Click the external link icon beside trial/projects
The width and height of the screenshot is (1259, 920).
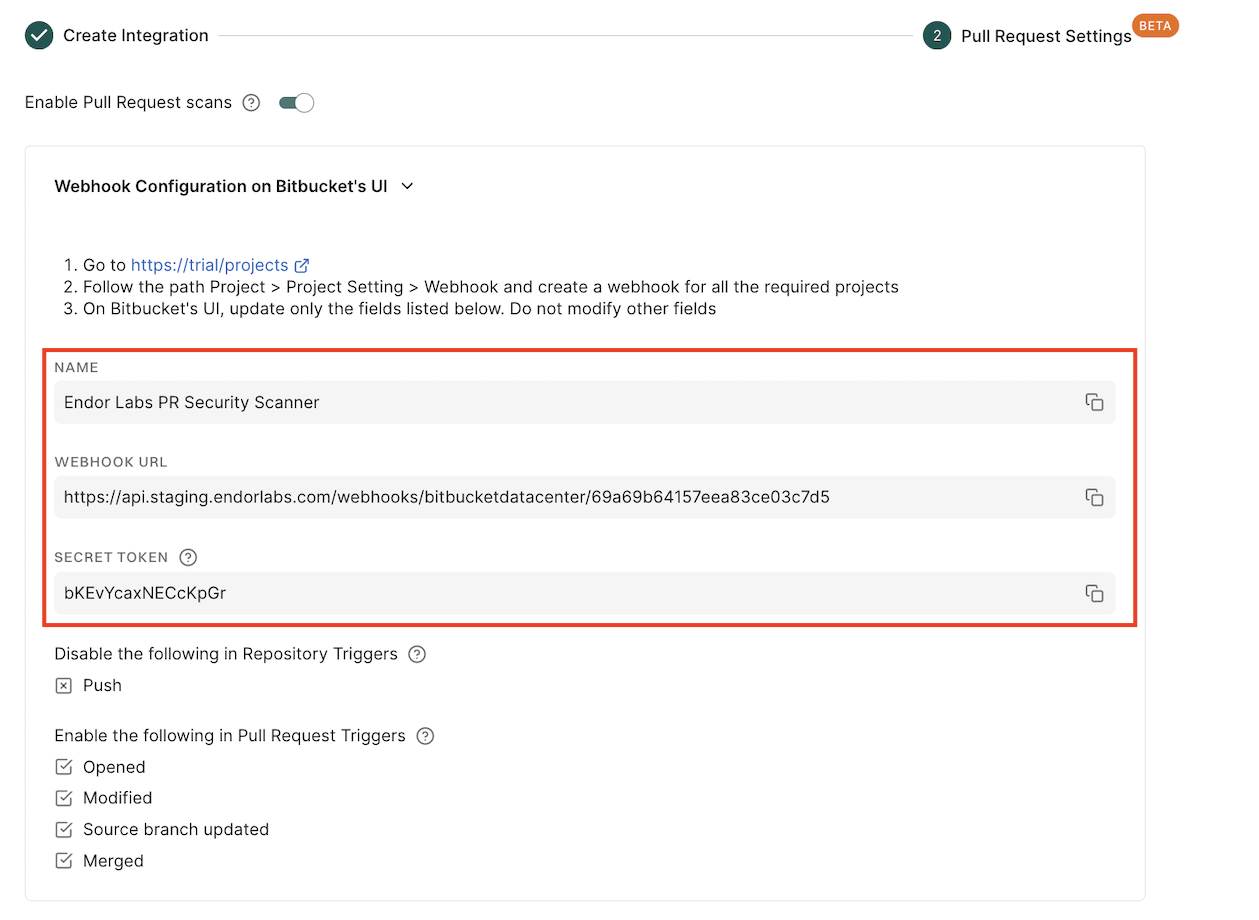pos(301,265)
